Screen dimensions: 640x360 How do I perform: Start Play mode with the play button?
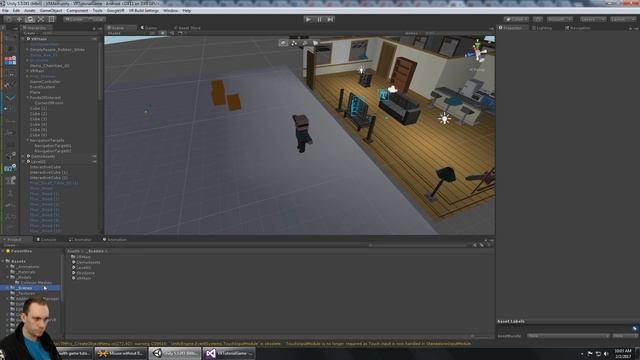click(309, 19)
